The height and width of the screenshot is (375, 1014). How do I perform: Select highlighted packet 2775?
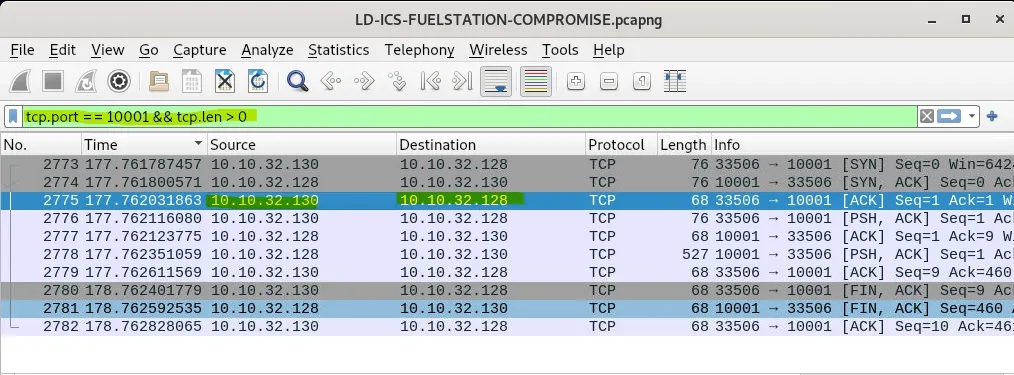(507, 200)
